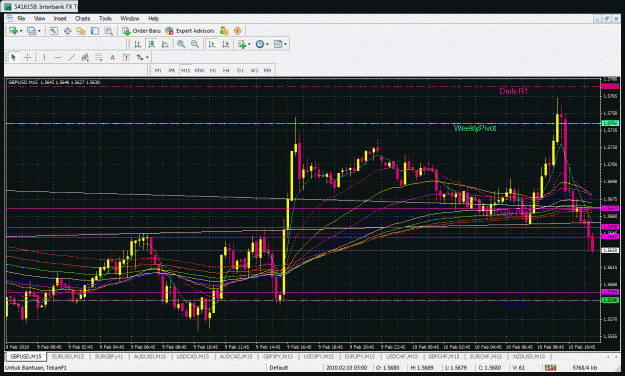Zoom in on the chart
625x376 pixels.
[181, 44]
